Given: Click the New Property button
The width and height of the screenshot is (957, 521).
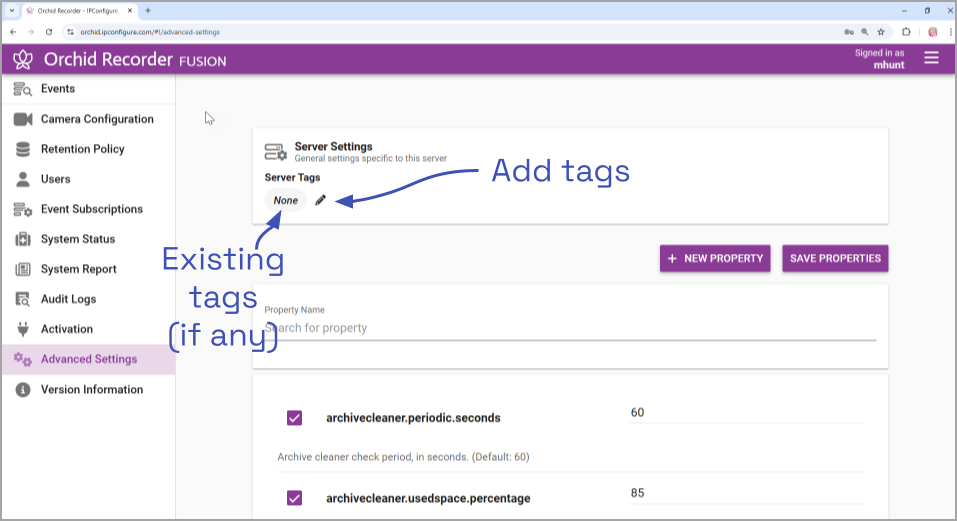Looking at the screenshot, I should click(715, 258).
